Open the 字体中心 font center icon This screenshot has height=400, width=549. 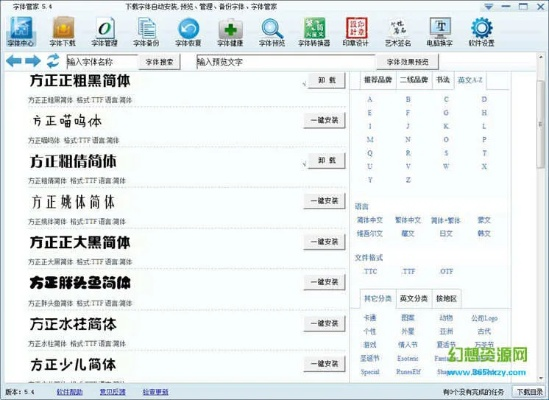[21, 31]
